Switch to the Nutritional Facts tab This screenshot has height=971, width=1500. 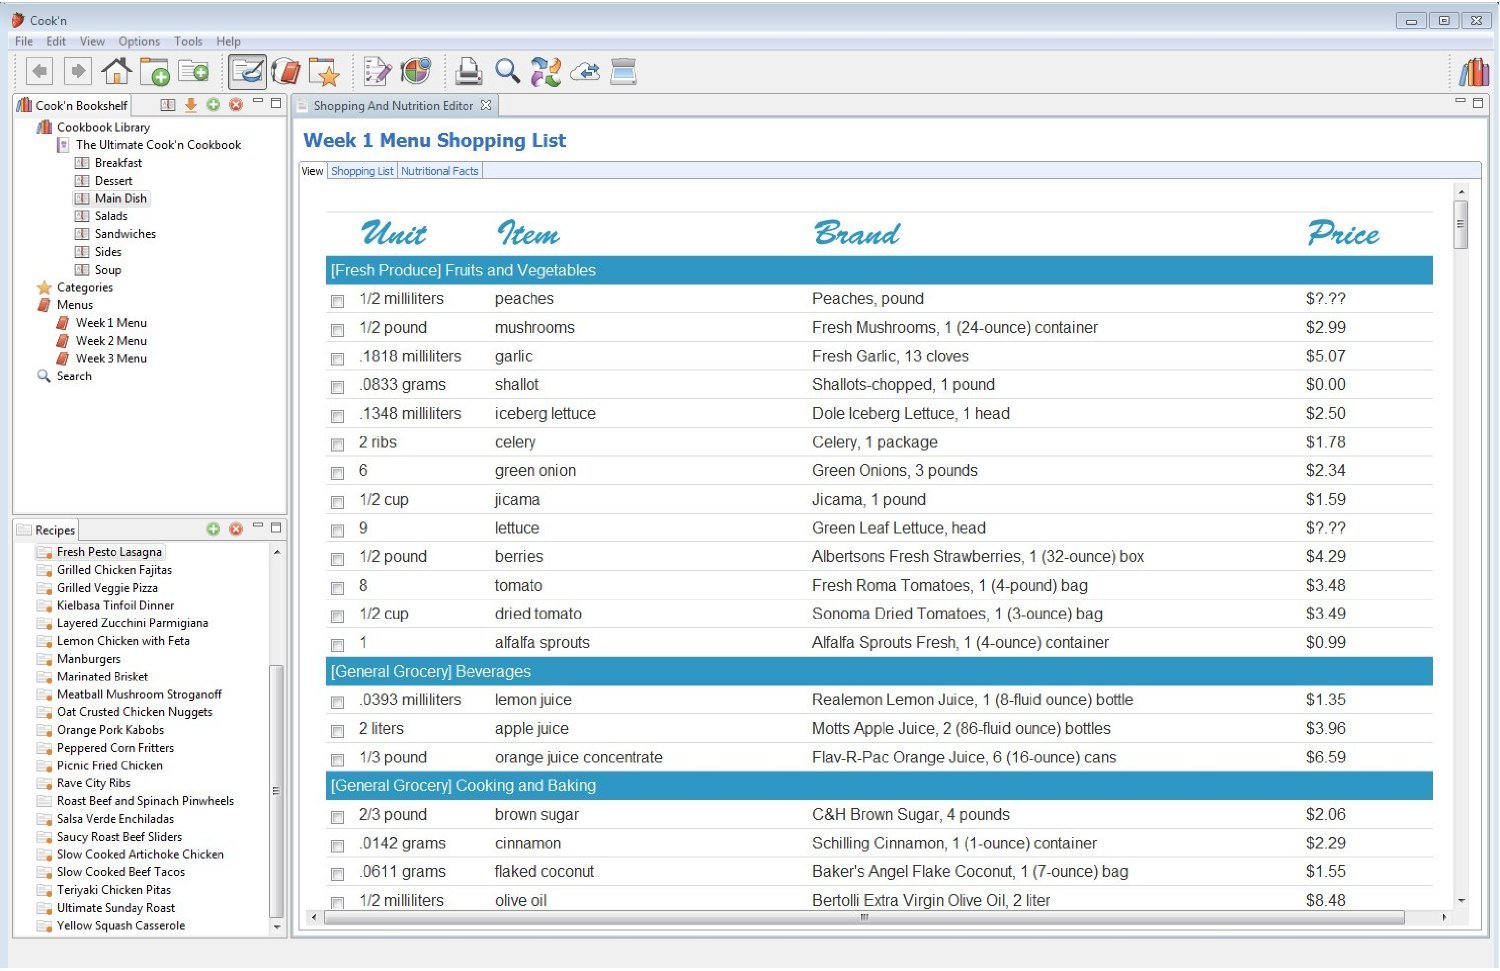pyautogui.click(x=440, y=172)
